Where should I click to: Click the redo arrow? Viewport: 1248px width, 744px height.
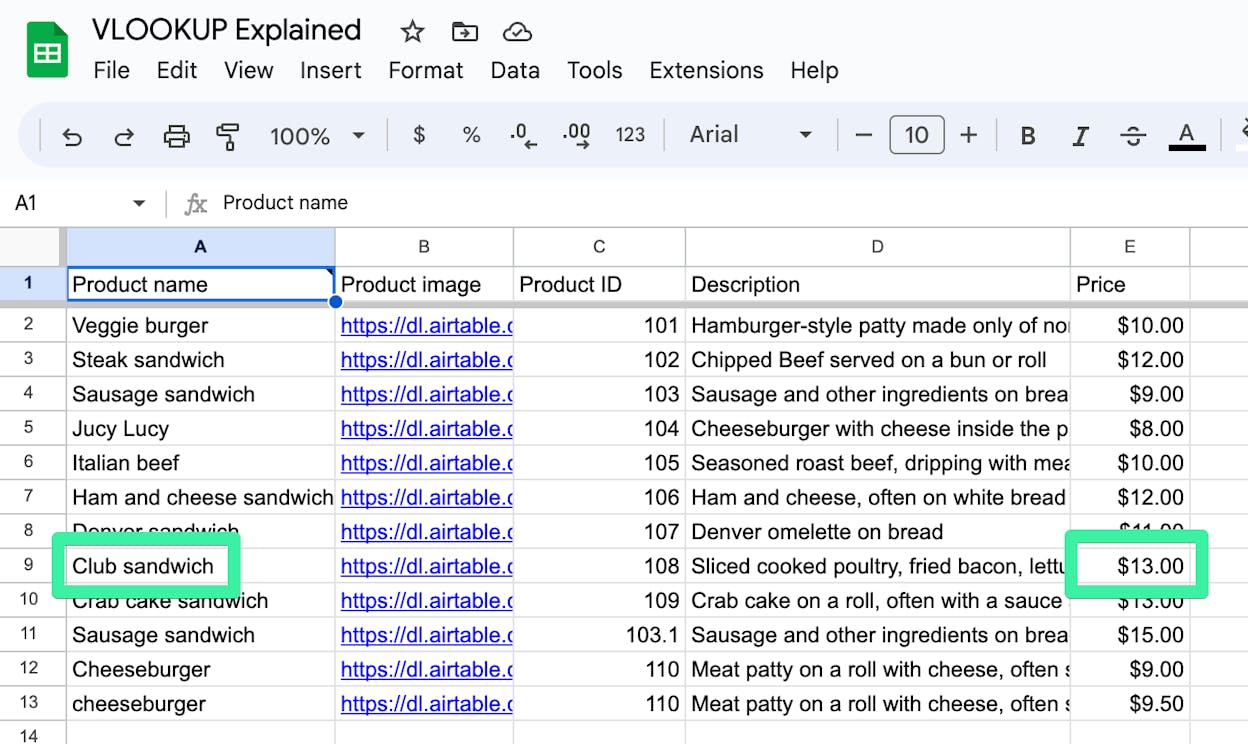tap(124, 135)
